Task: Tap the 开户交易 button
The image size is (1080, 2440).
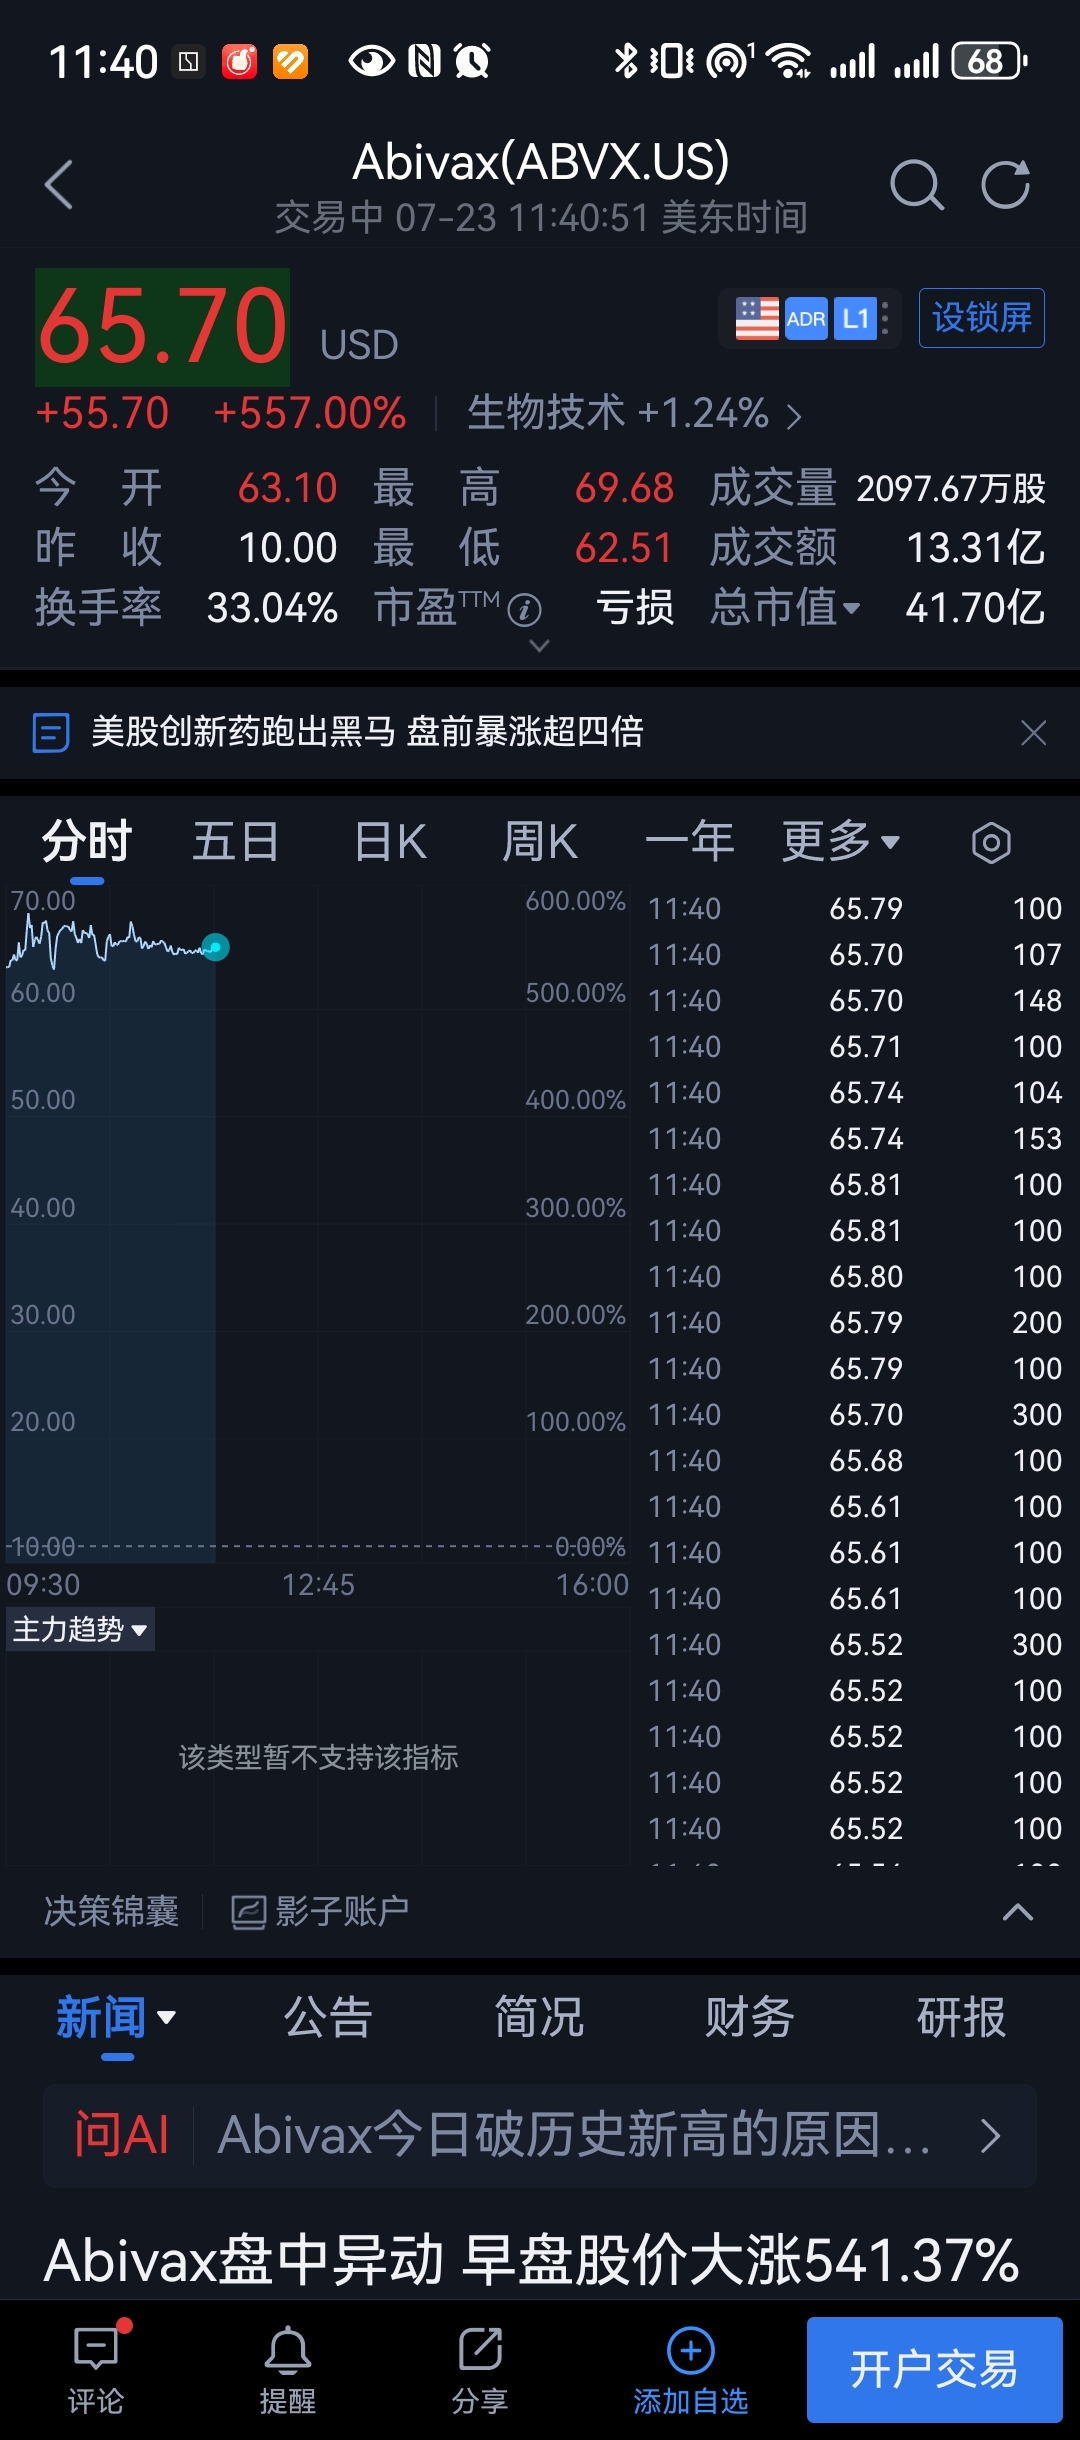Action: [x=934, y=2369]
